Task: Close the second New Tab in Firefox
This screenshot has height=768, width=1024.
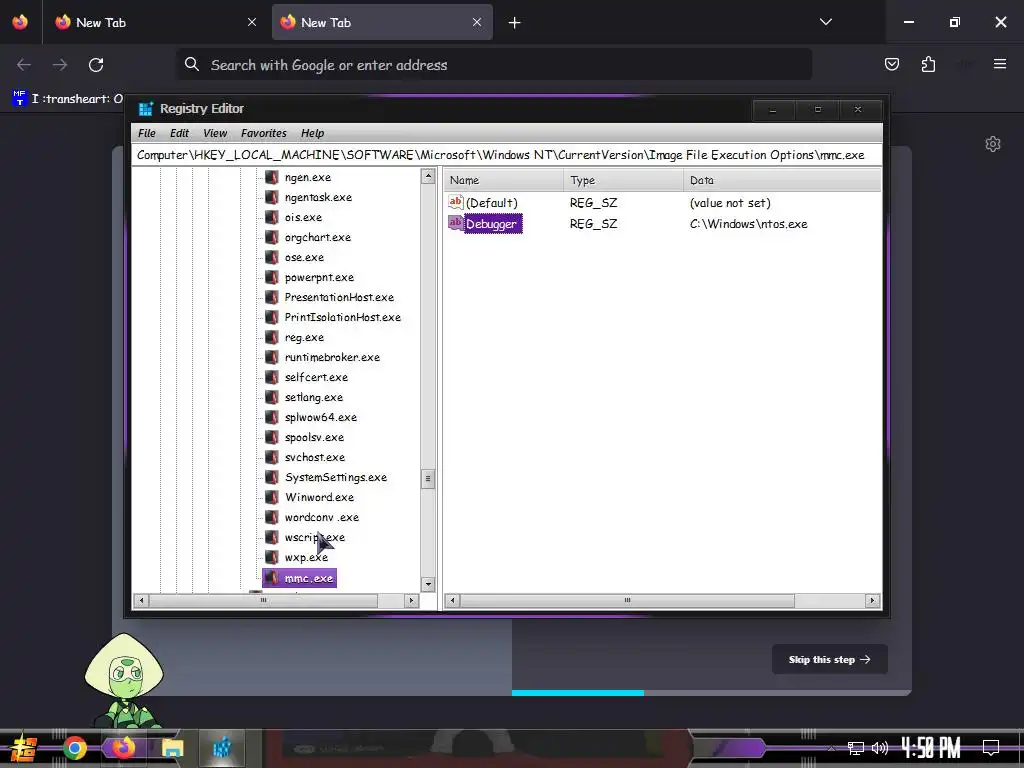Action: 477,22
